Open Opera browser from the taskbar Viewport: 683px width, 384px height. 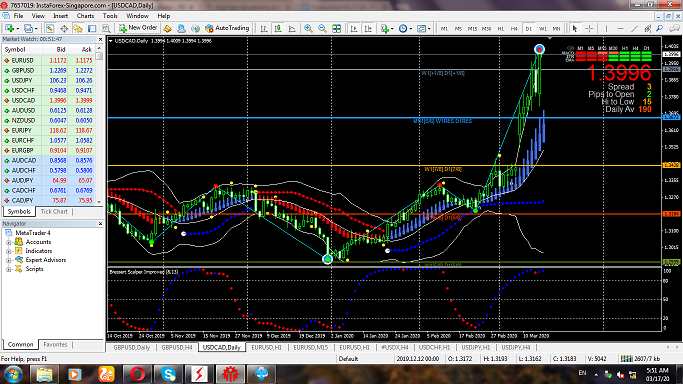137,374
